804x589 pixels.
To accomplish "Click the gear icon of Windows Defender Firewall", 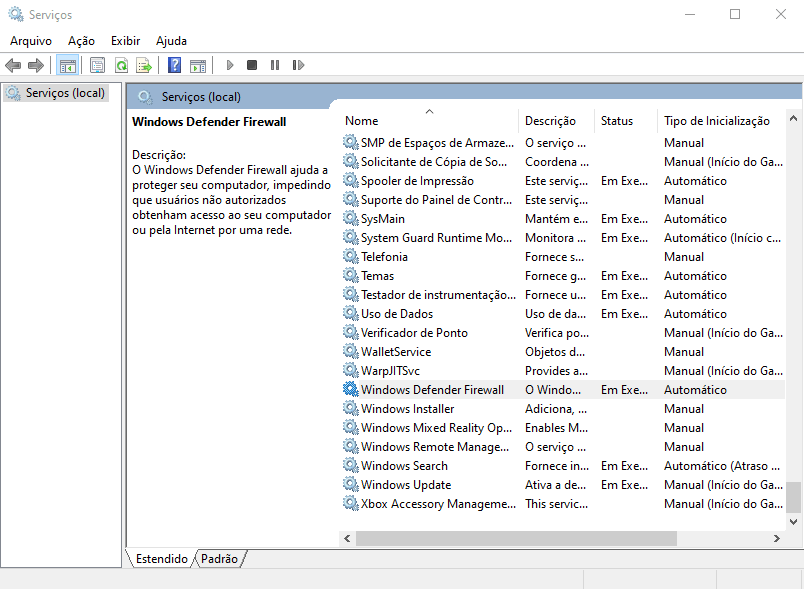I will [x=351, y=389].
